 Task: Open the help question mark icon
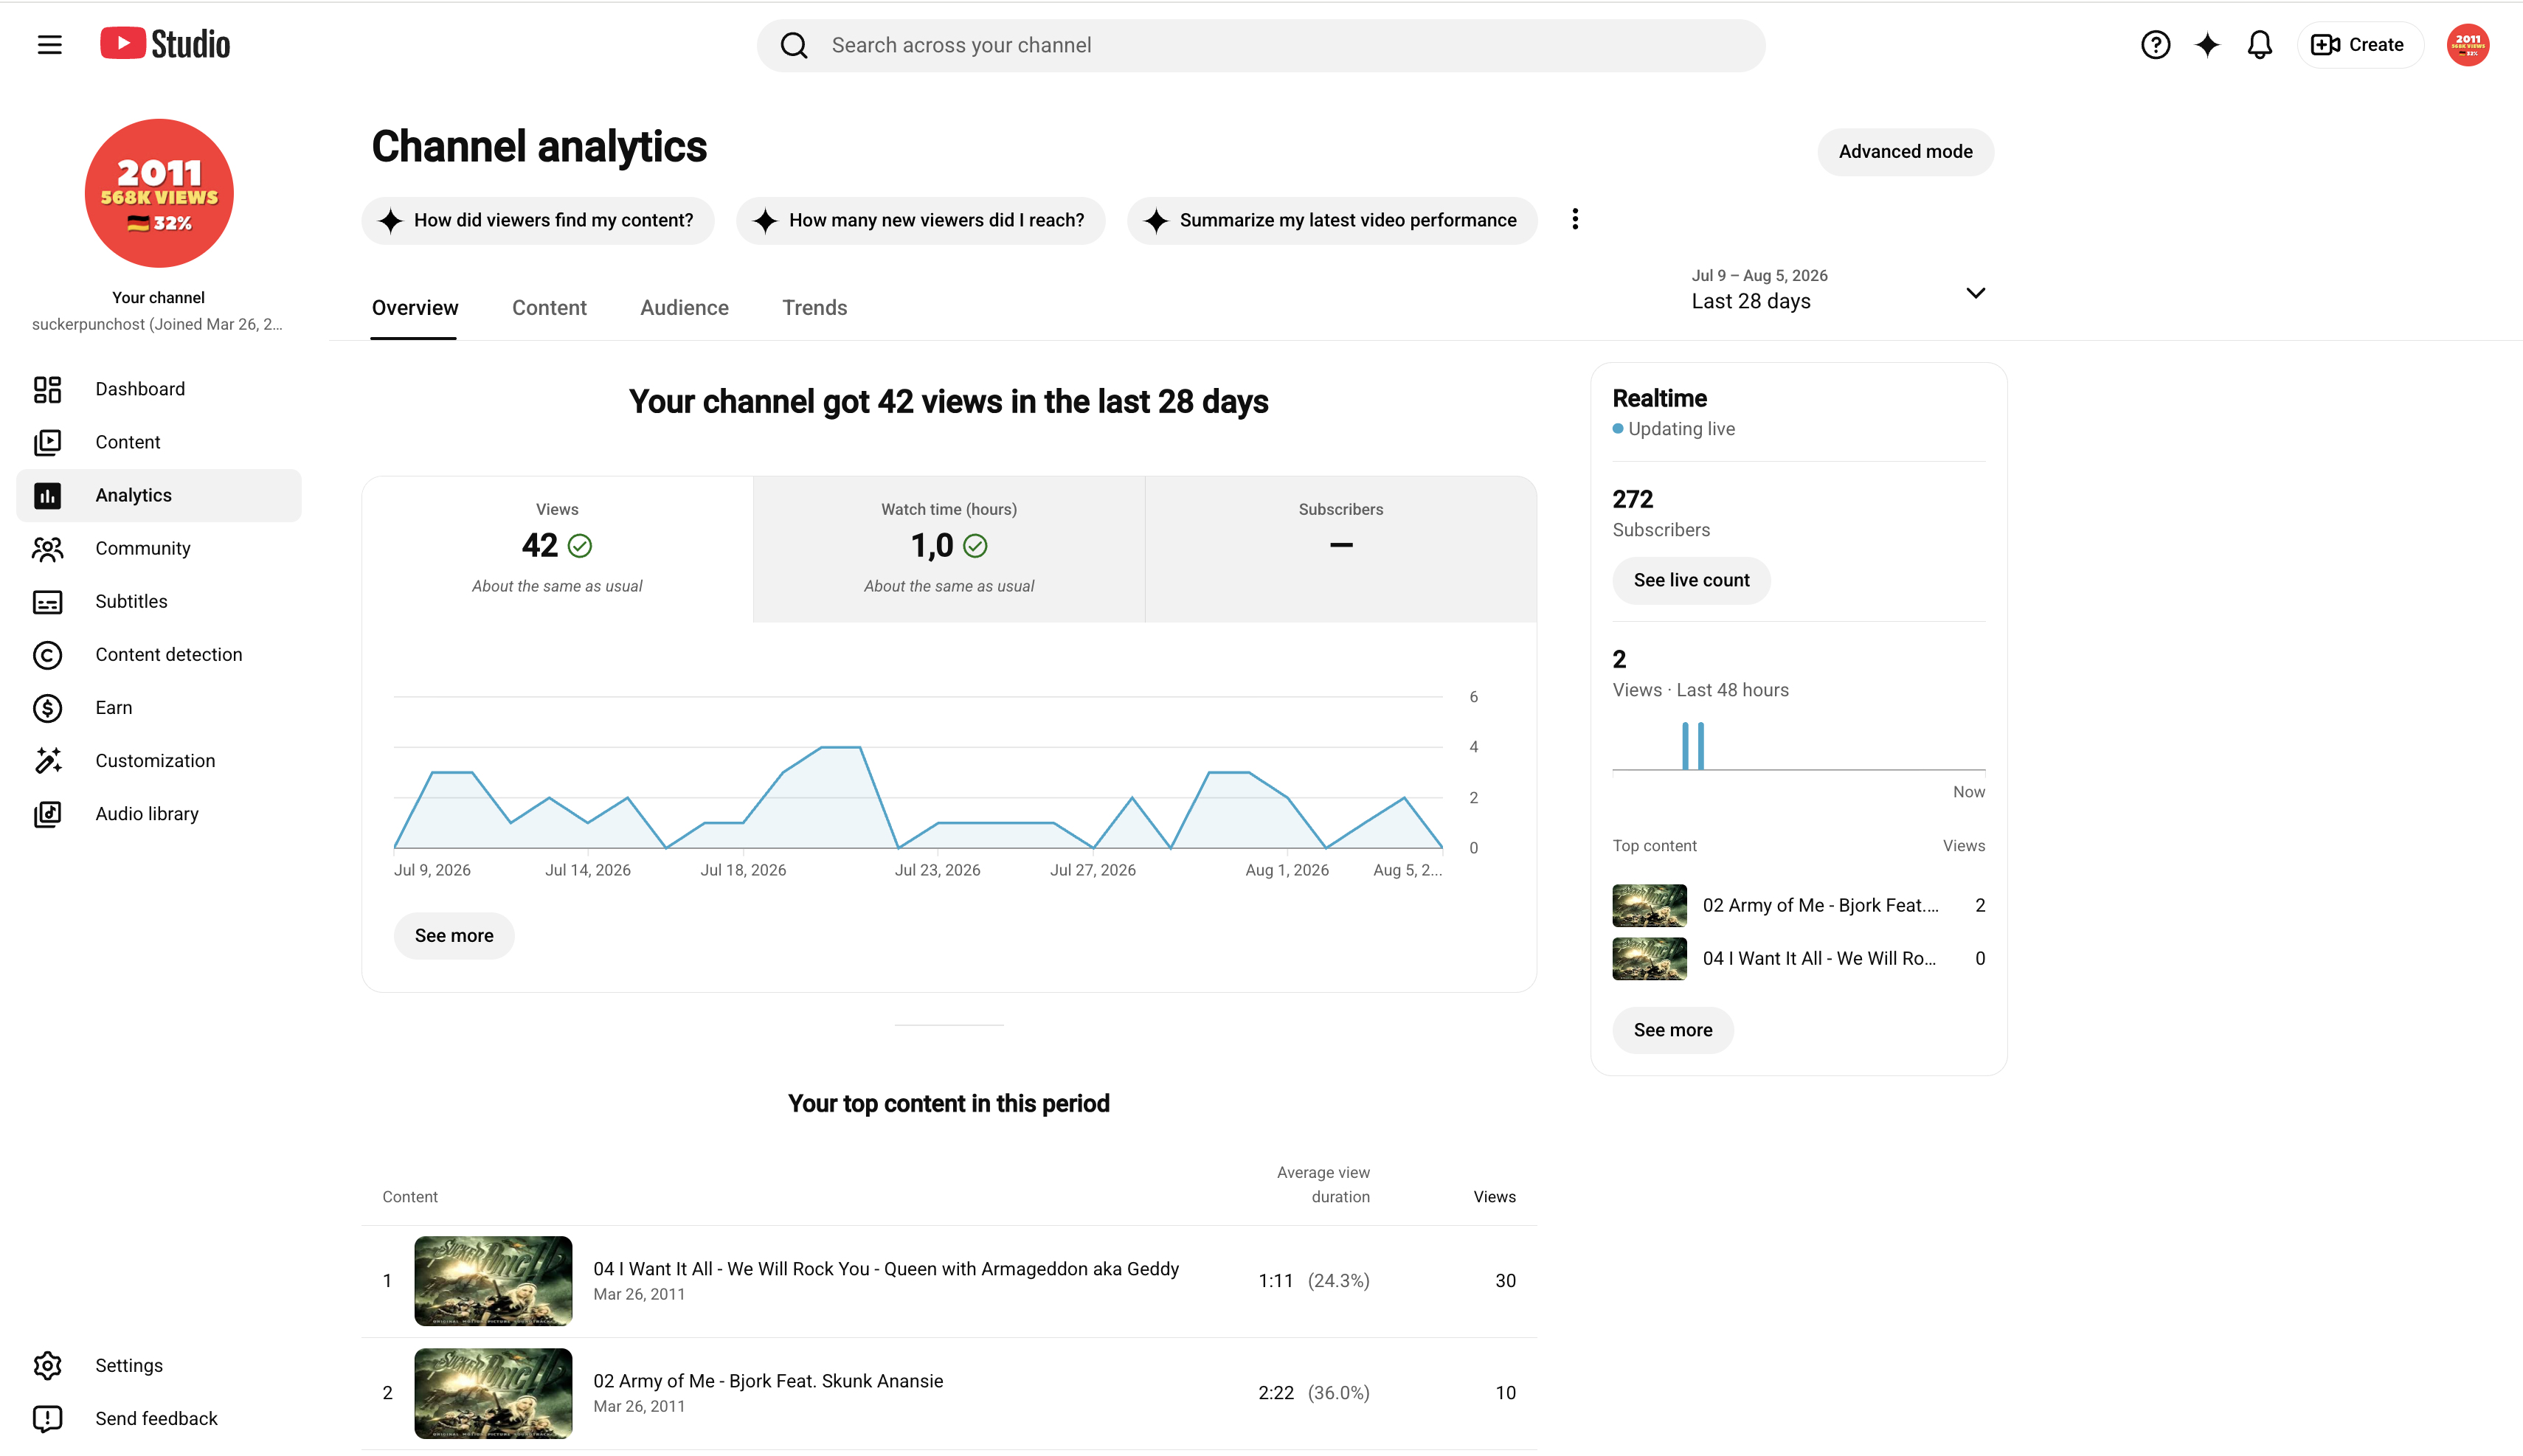coord(2155,45)
